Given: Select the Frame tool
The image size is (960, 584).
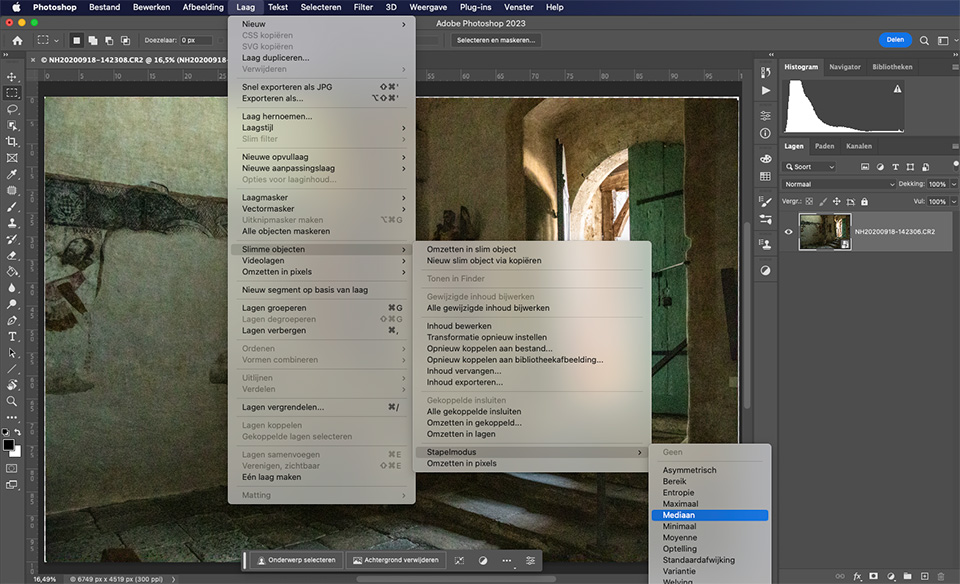Looking at the screenshot, I should [x=12, y=158].
